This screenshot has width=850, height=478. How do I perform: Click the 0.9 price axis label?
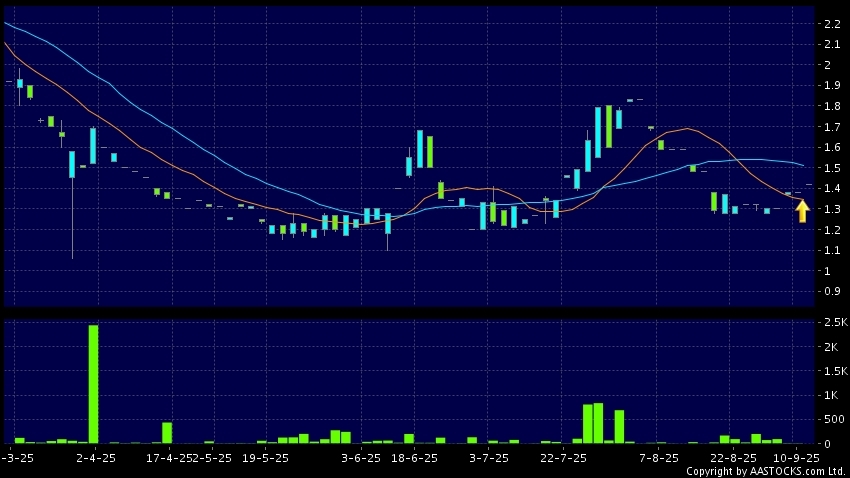832,292
